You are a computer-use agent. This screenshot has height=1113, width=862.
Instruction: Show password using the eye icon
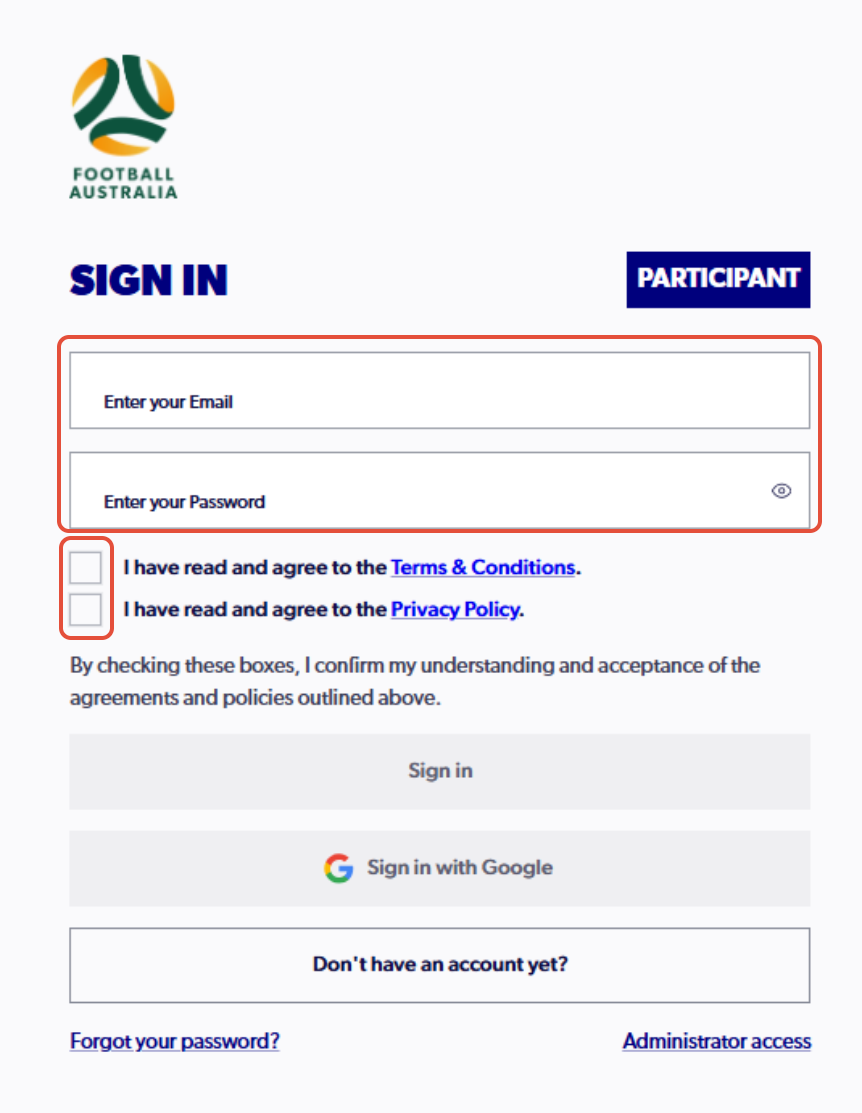781,490
